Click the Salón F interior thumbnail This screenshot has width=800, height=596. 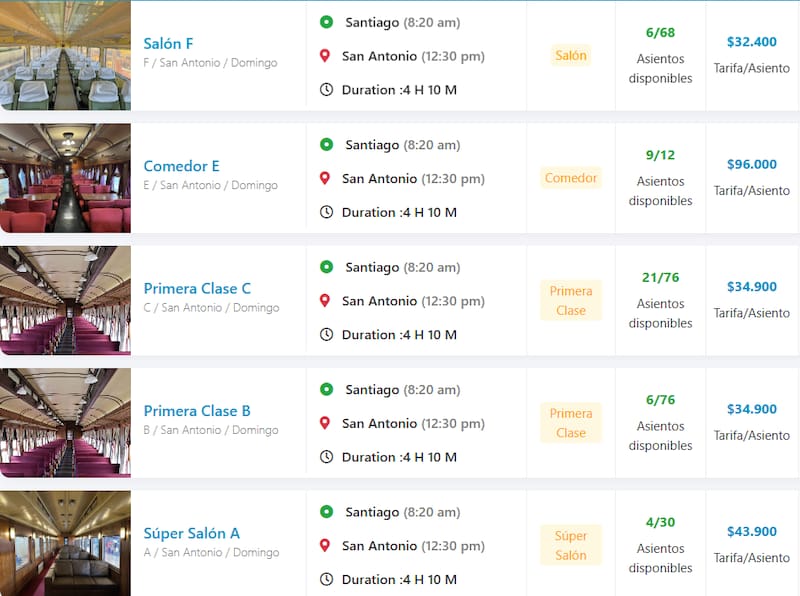(65, 55)
